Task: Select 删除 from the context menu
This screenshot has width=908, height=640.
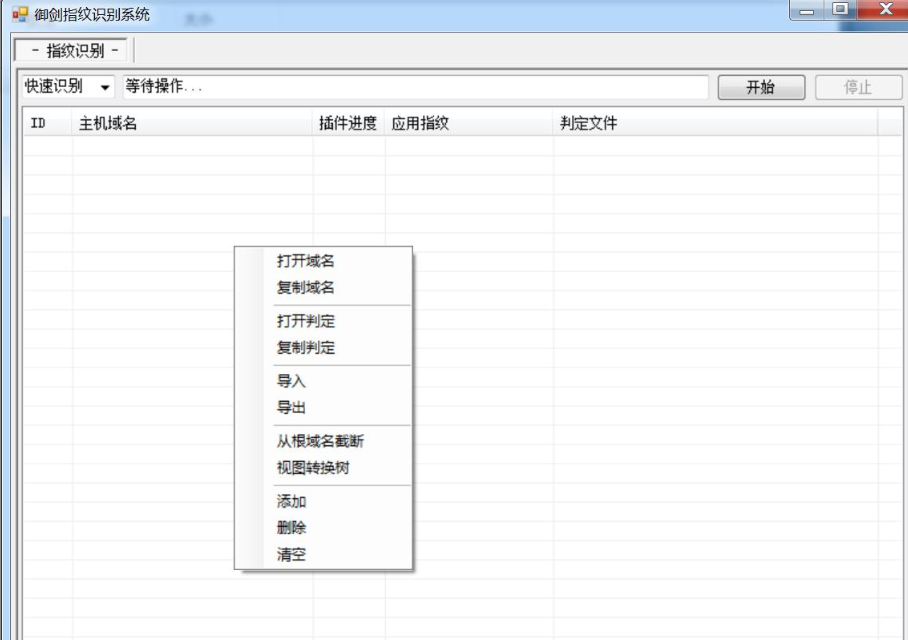Action: pyautogui.click(x=292, y=528)
